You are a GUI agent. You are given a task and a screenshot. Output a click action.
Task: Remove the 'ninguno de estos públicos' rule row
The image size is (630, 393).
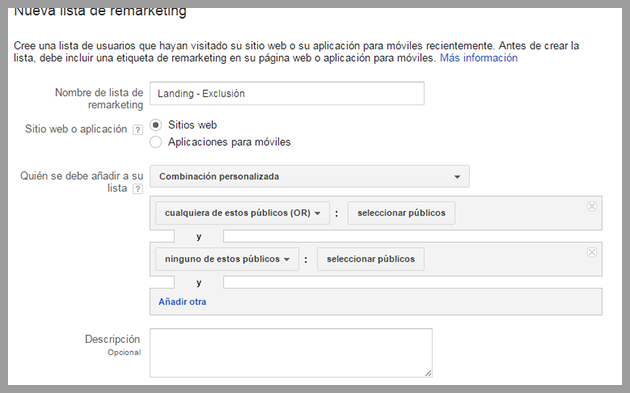click(x=591, y=252)
